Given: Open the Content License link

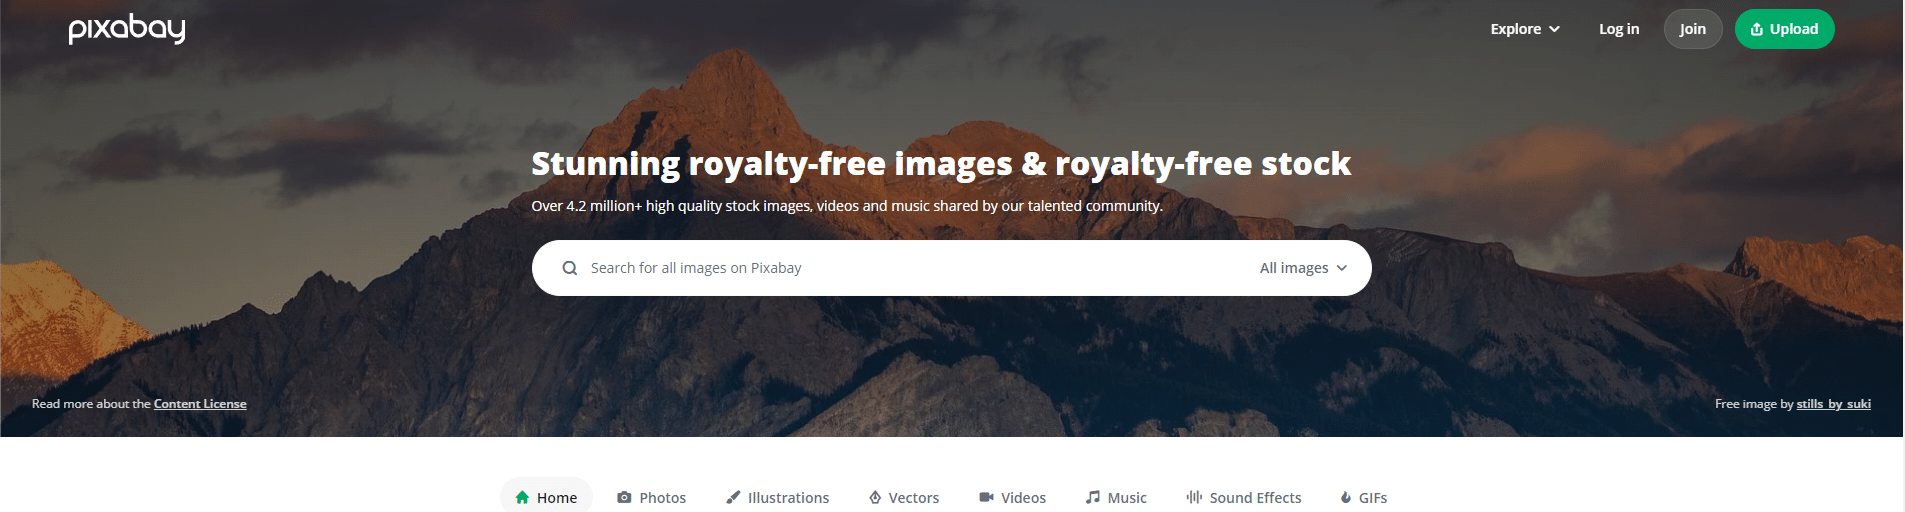Looking at the screenshot, I should [x=200, y=404].
